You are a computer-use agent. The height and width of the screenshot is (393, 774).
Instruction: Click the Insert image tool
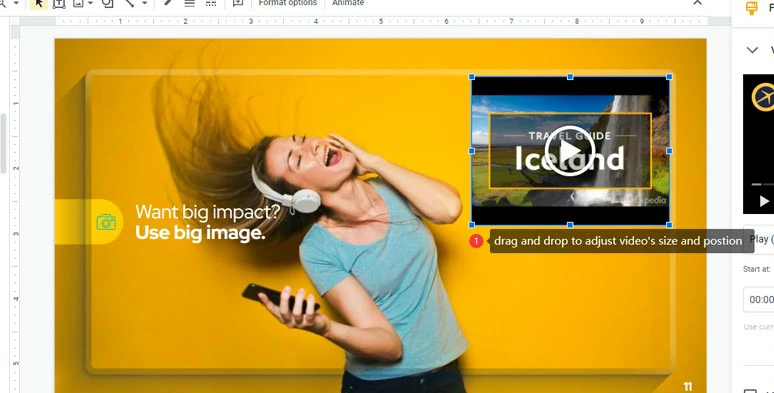(x=78, y=3)
